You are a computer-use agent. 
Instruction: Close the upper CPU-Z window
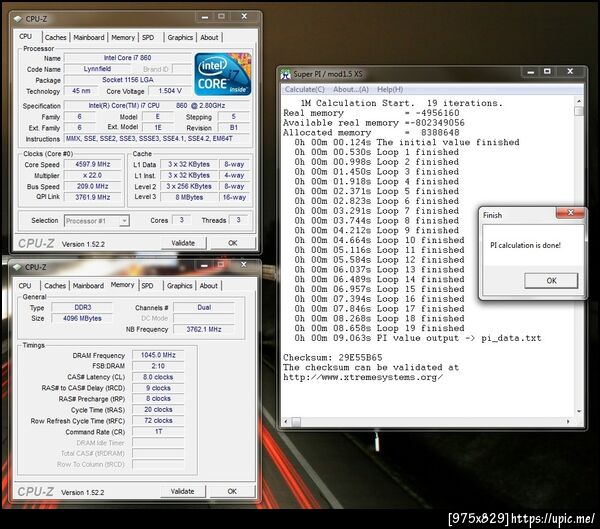click(x=244, y=16)
